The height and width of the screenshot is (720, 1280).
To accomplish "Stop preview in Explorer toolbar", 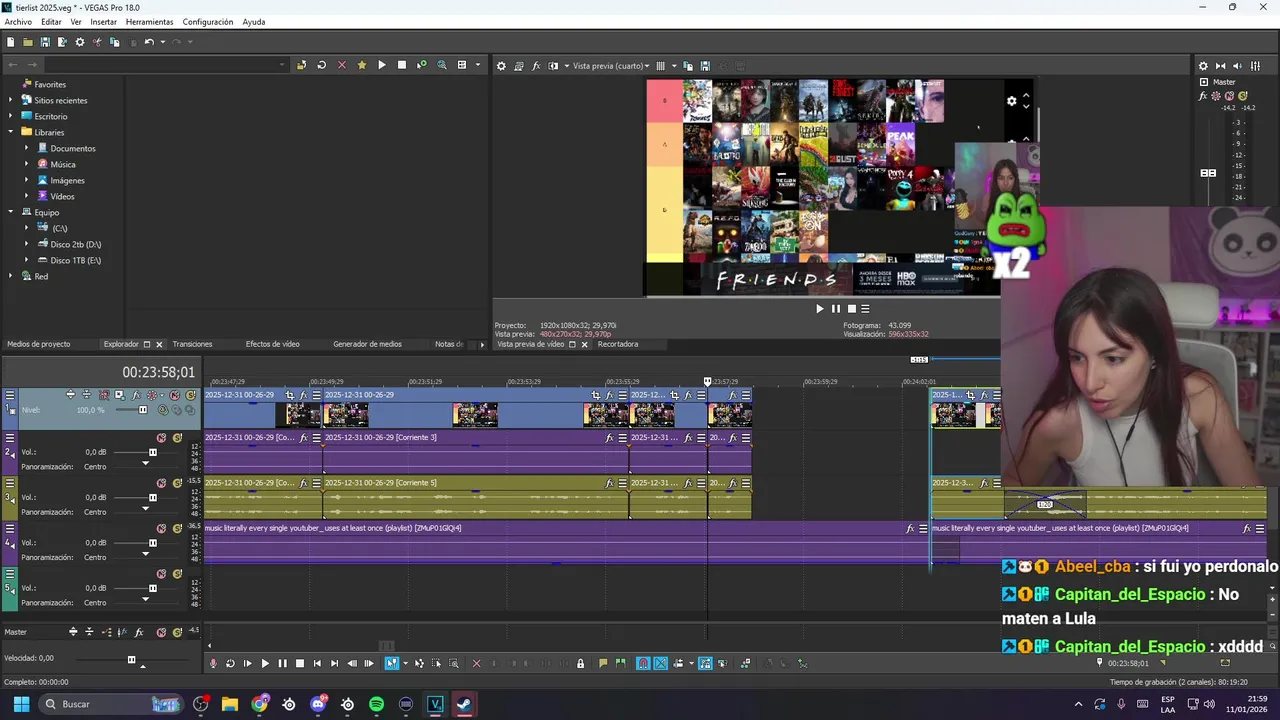I will click(402, 65).
